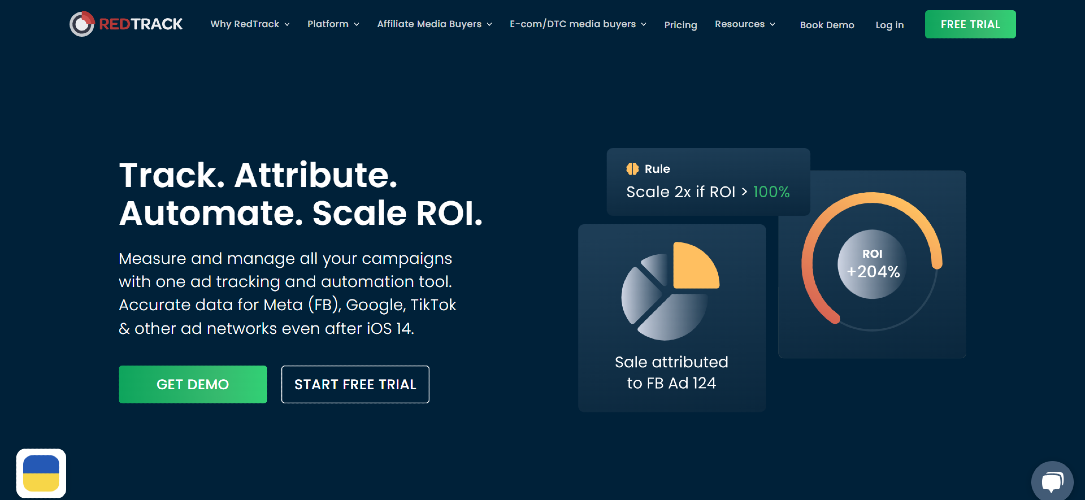
Task: Open E-com/DTC media buyers menu
Action: click(573, 24)
